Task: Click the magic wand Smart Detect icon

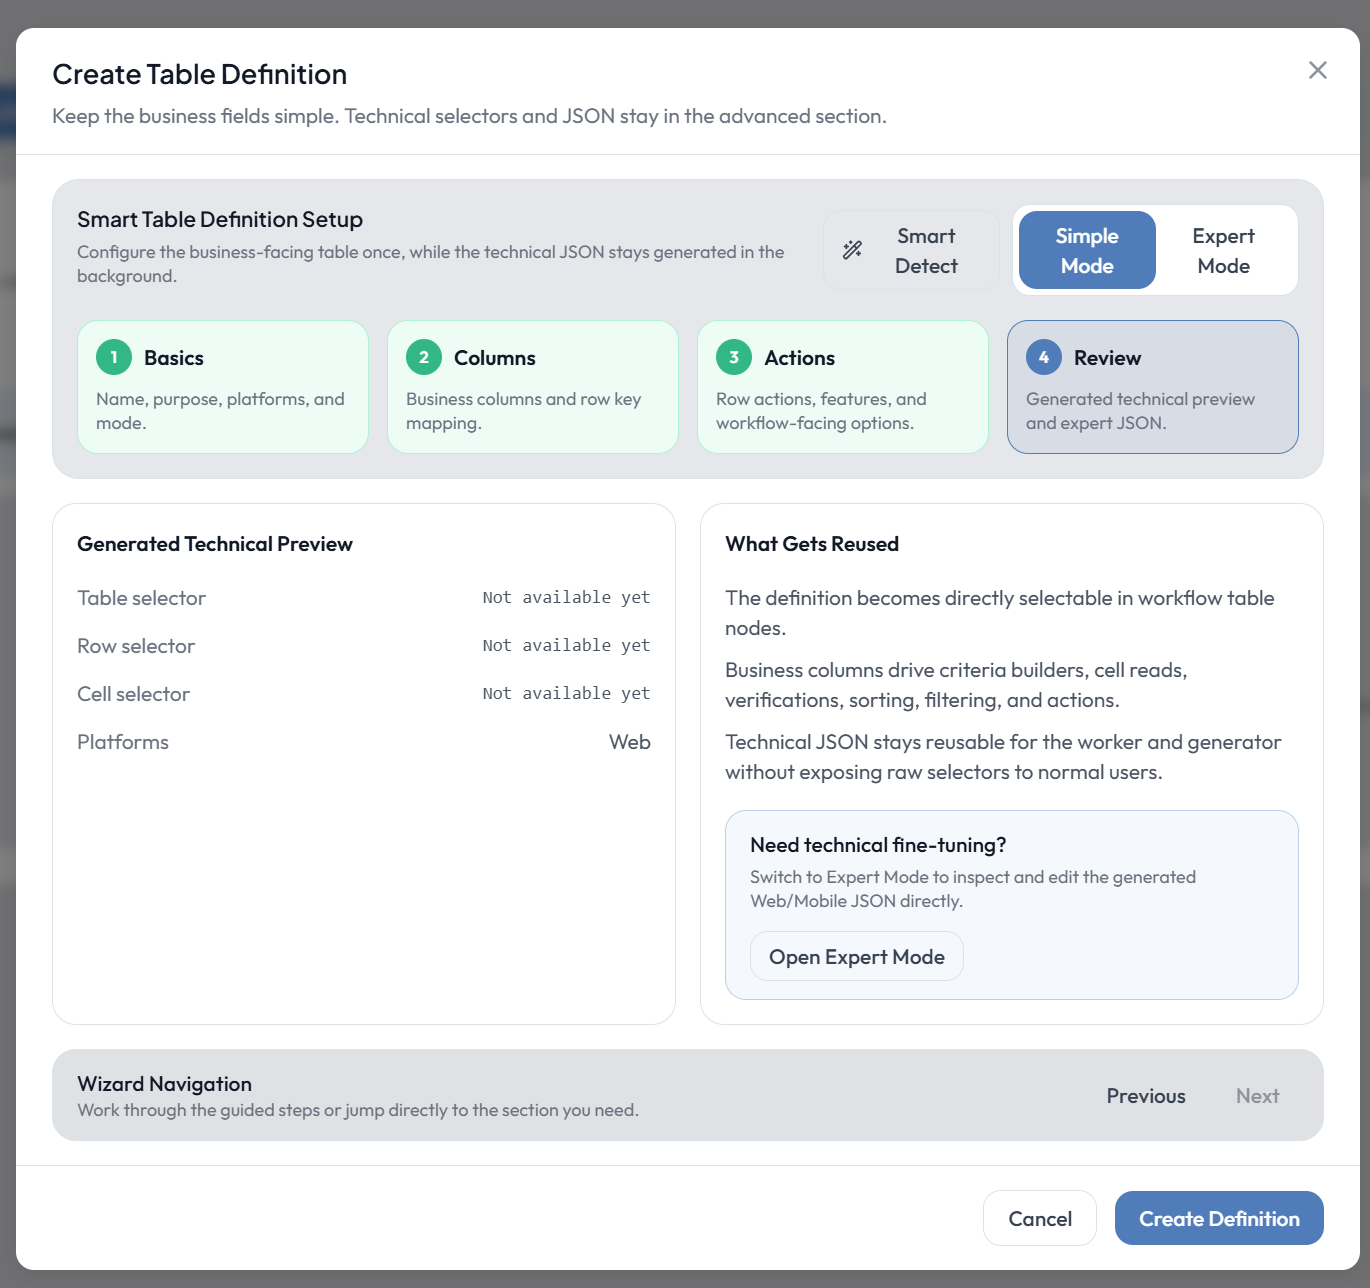Action: pyautogui.click(x=852, y=250)
